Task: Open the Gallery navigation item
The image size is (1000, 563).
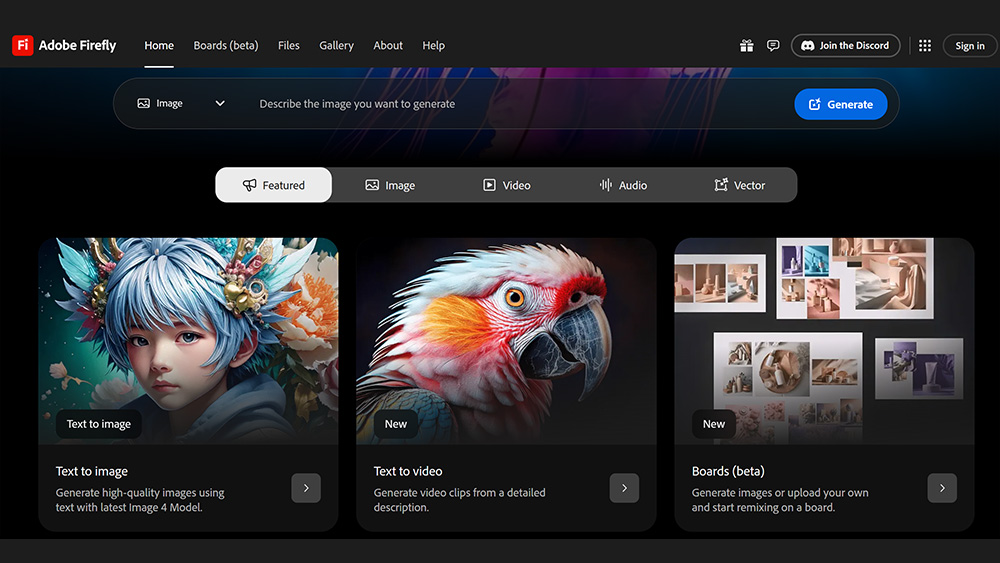Action: point(336,45)
